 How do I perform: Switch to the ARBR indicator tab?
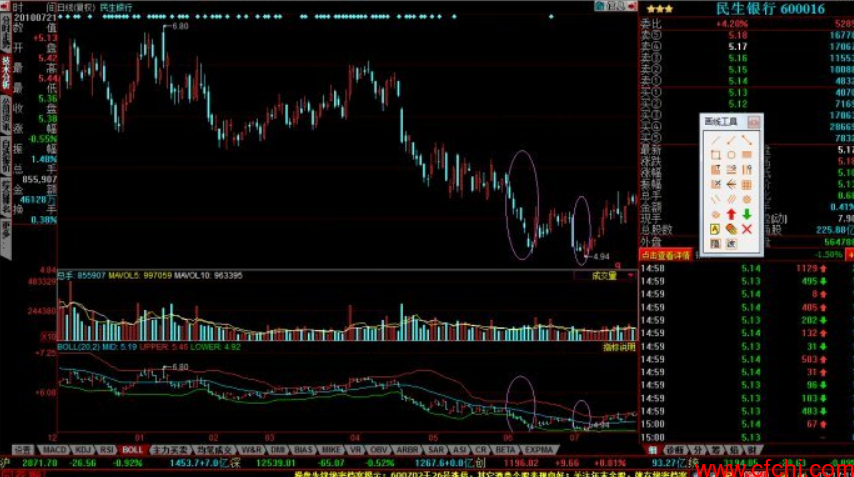[407, 450]
